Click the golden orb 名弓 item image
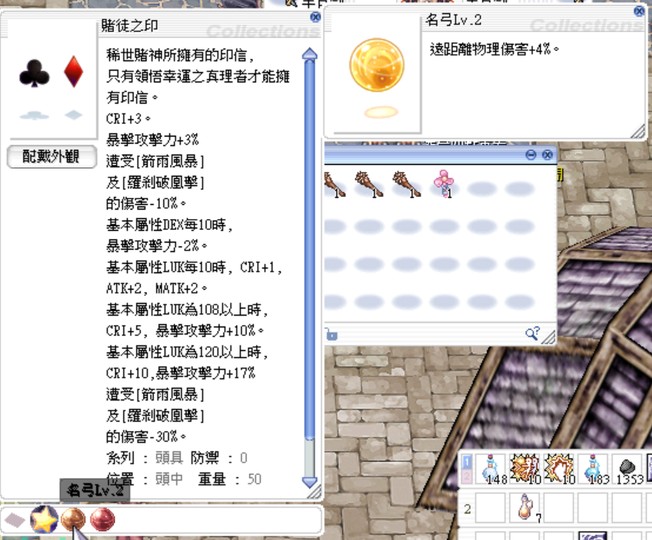This screenshot has height=540, width=652. pyautogui.click(x=376, y=65)
